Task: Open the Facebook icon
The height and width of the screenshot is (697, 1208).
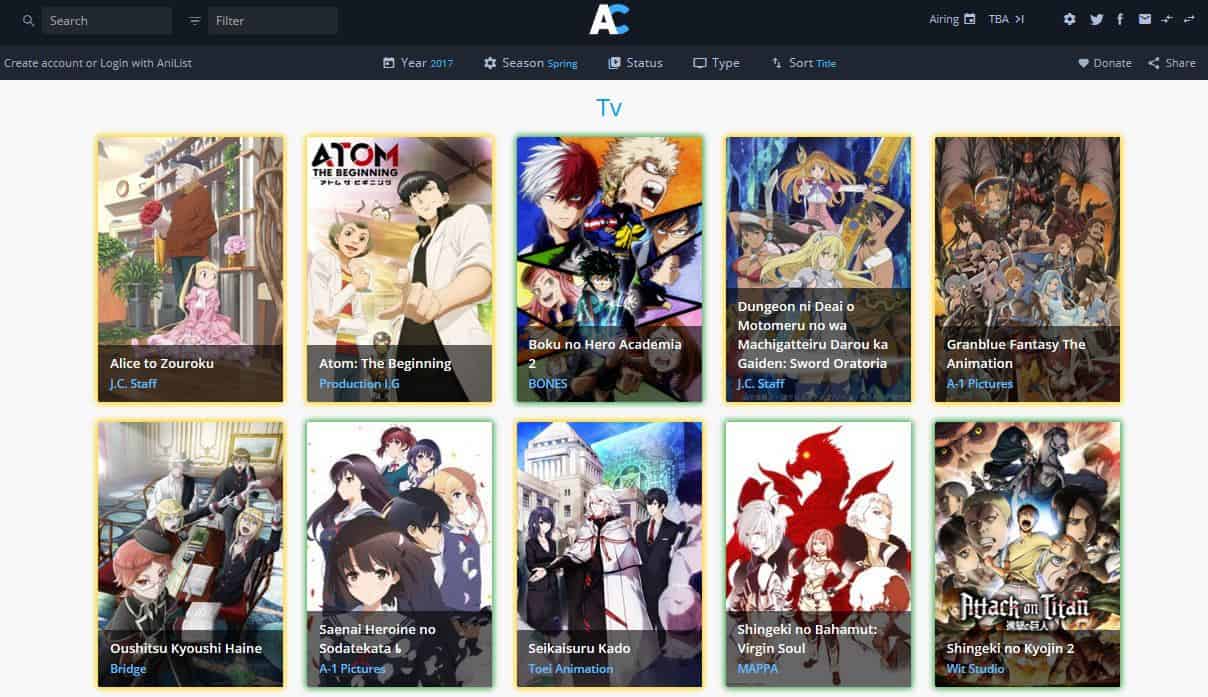Action: (x=1120, y=19)
